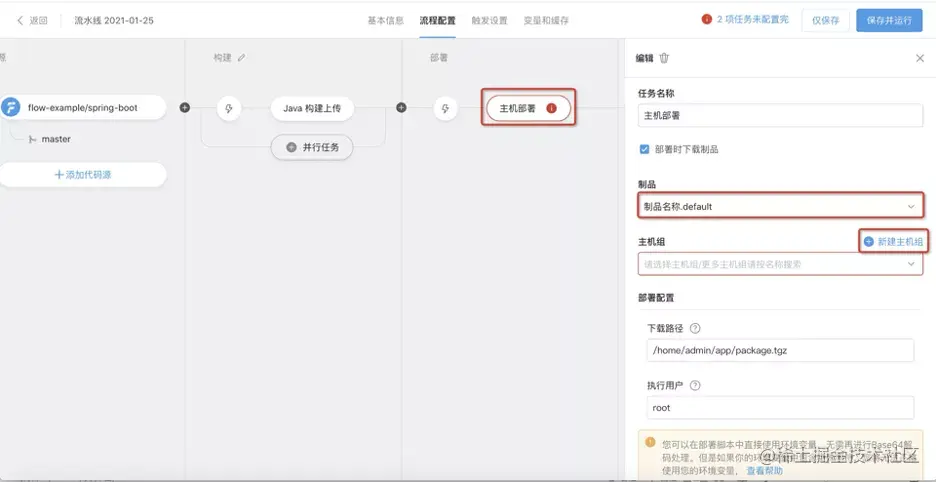The image size is (936, 482).
Task: Toggle 部署时下载制品 checkbox
Action: [644, 149]
